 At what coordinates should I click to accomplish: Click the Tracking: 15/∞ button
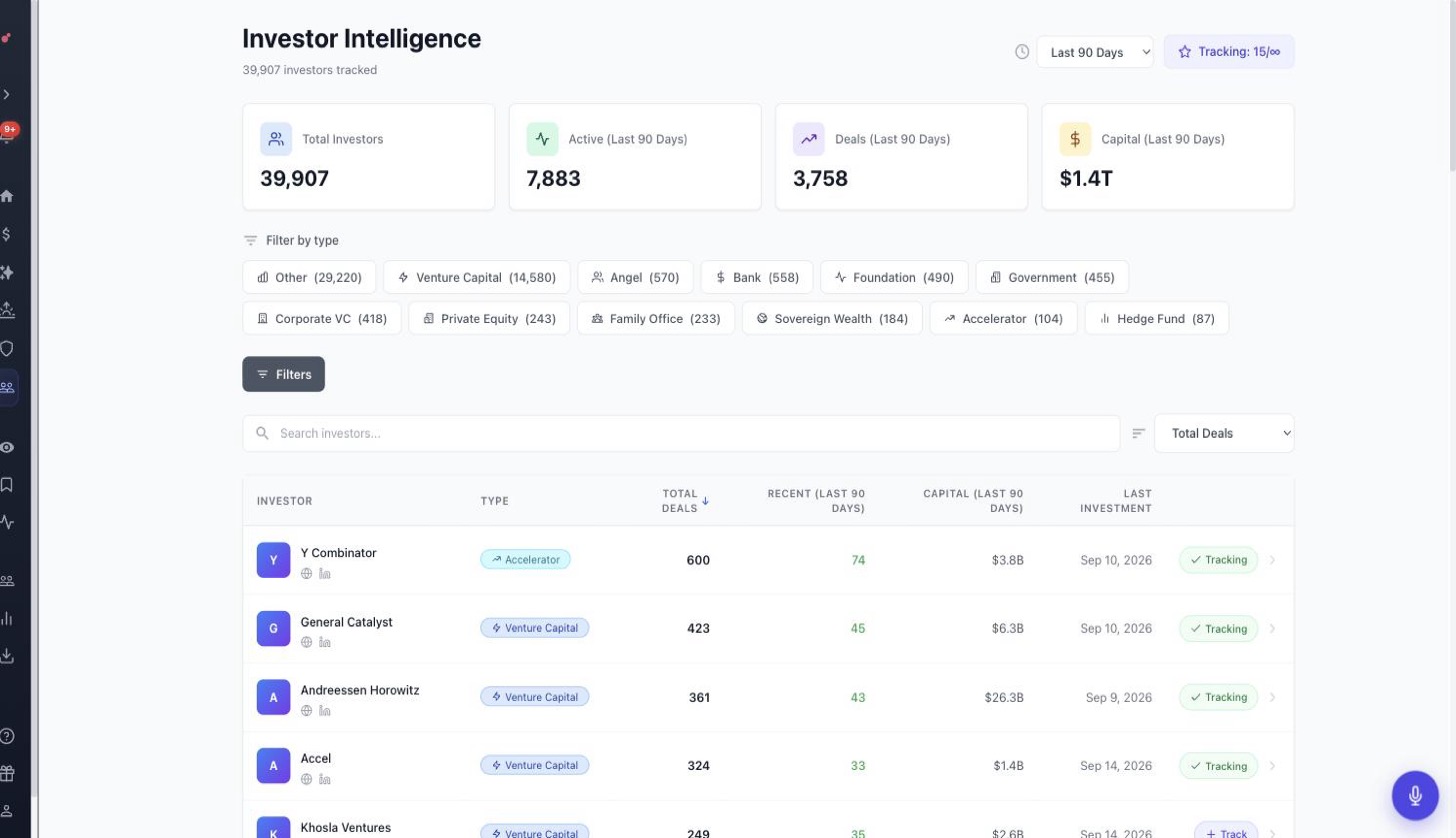coord(1229,52)
